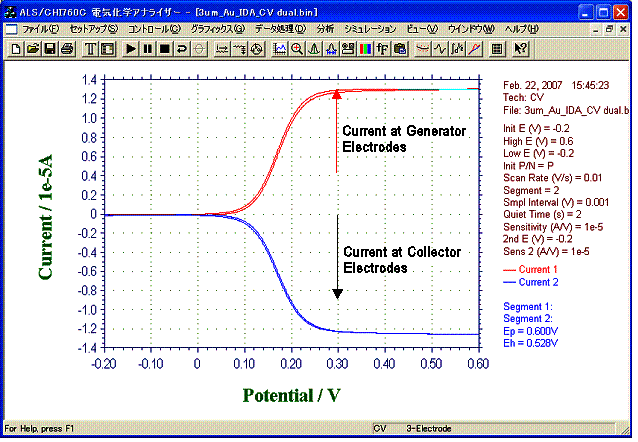
Task: Open the graph Color settings icon
Action: [x=366, y=48]
